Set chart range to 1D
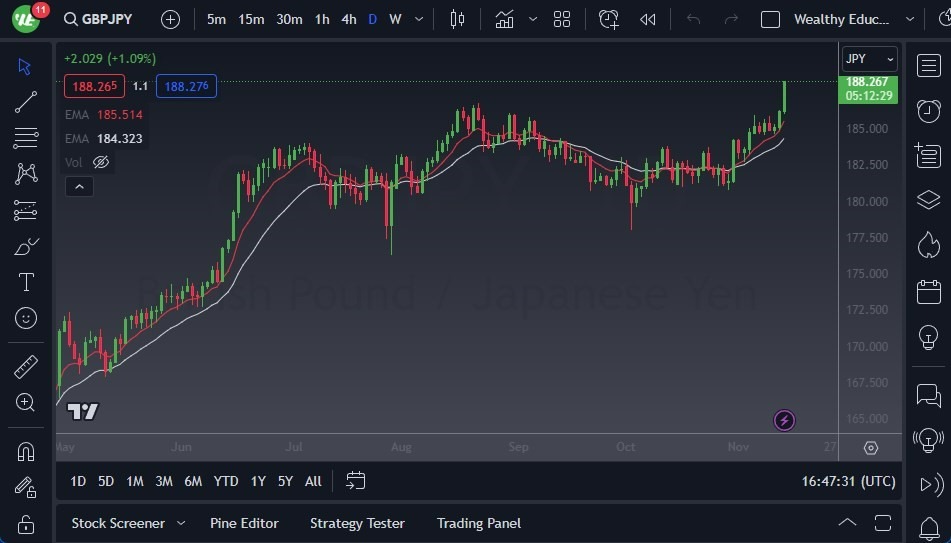Viewport: 951px width, 543px height. click(x=78, y=481)
